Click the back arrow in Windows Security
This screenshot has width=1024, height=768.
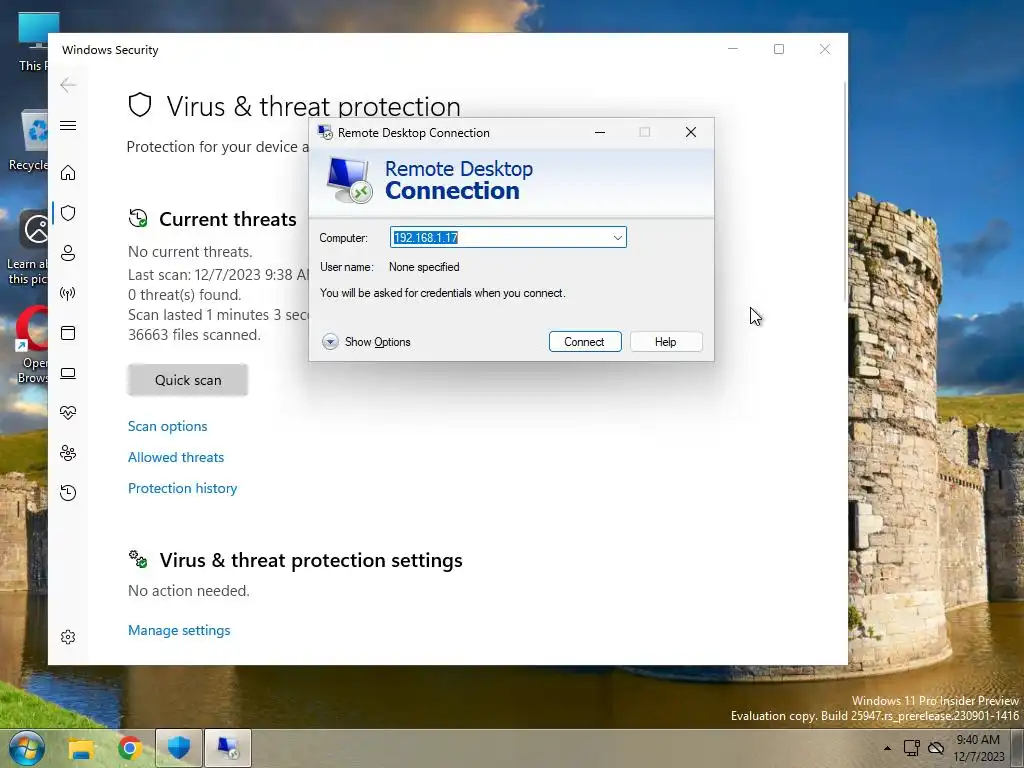[68, 85]
